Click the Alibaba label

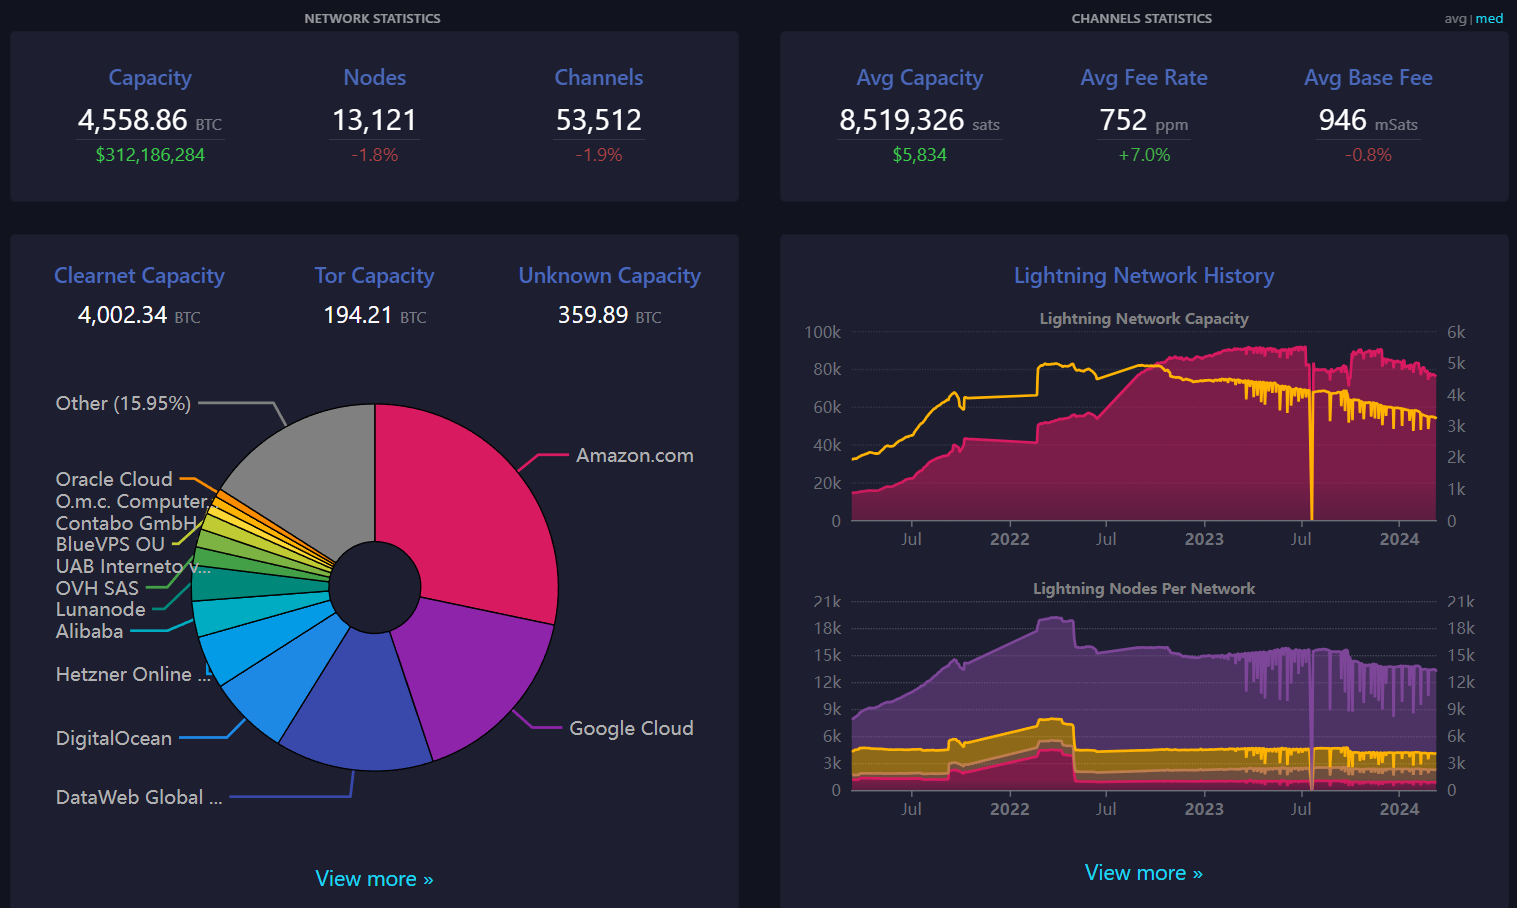click(89, 631)
